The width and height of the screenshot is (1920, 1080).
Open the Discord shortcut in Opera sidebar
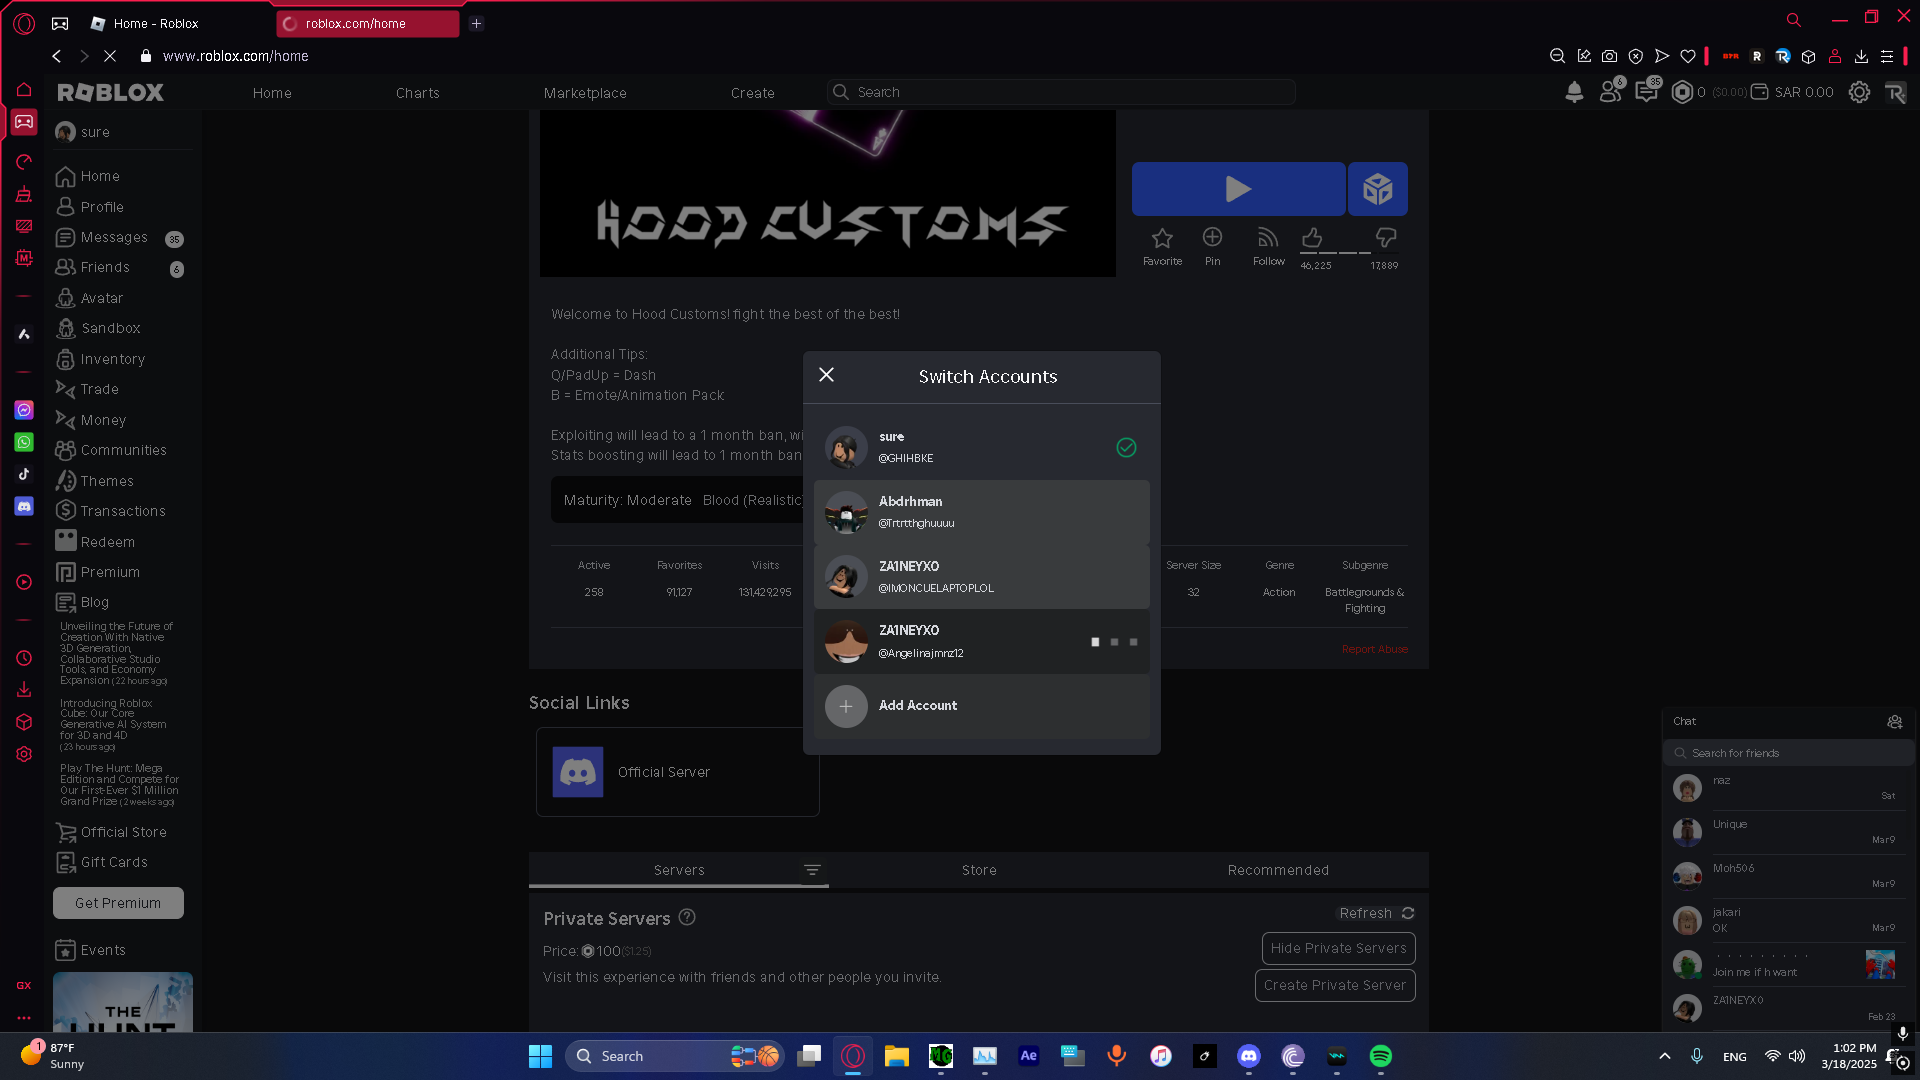pos(24,507)
